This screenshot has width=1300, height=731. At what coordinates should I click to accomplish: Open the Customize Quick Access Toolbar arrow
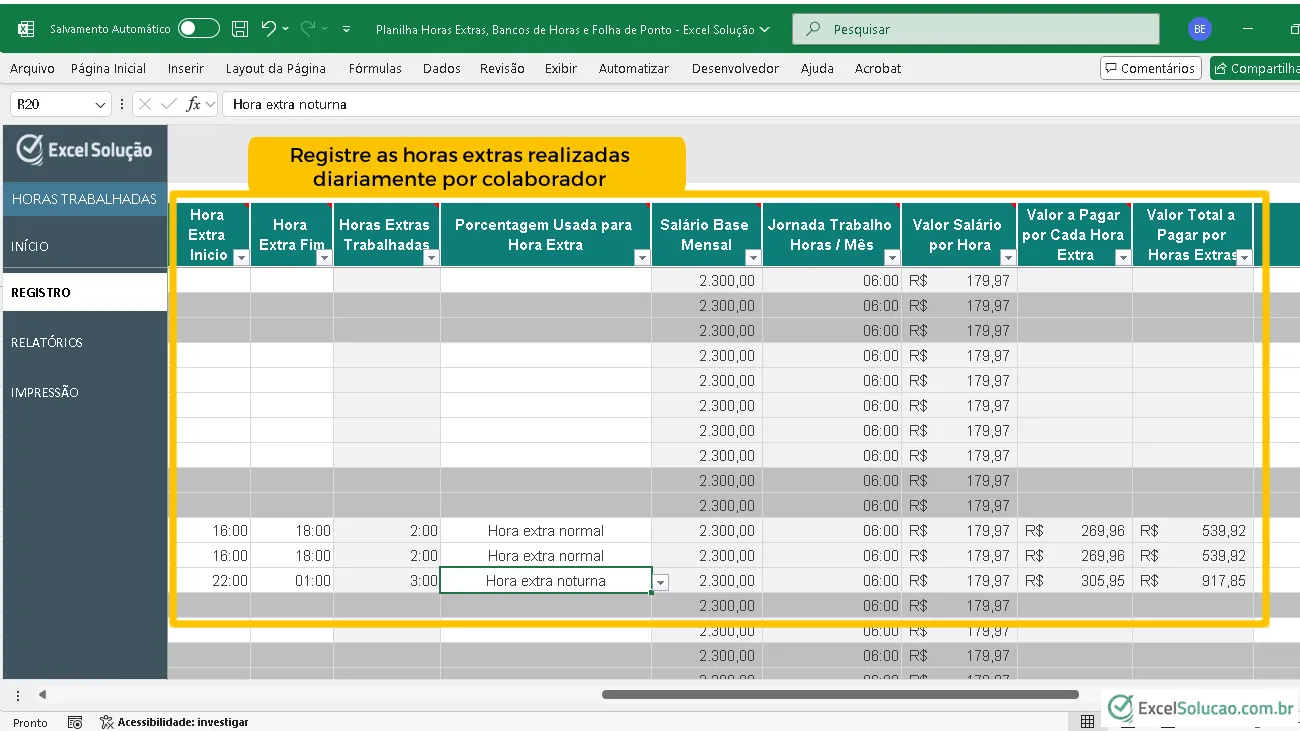pyautogui.click(x=347, y=29)
